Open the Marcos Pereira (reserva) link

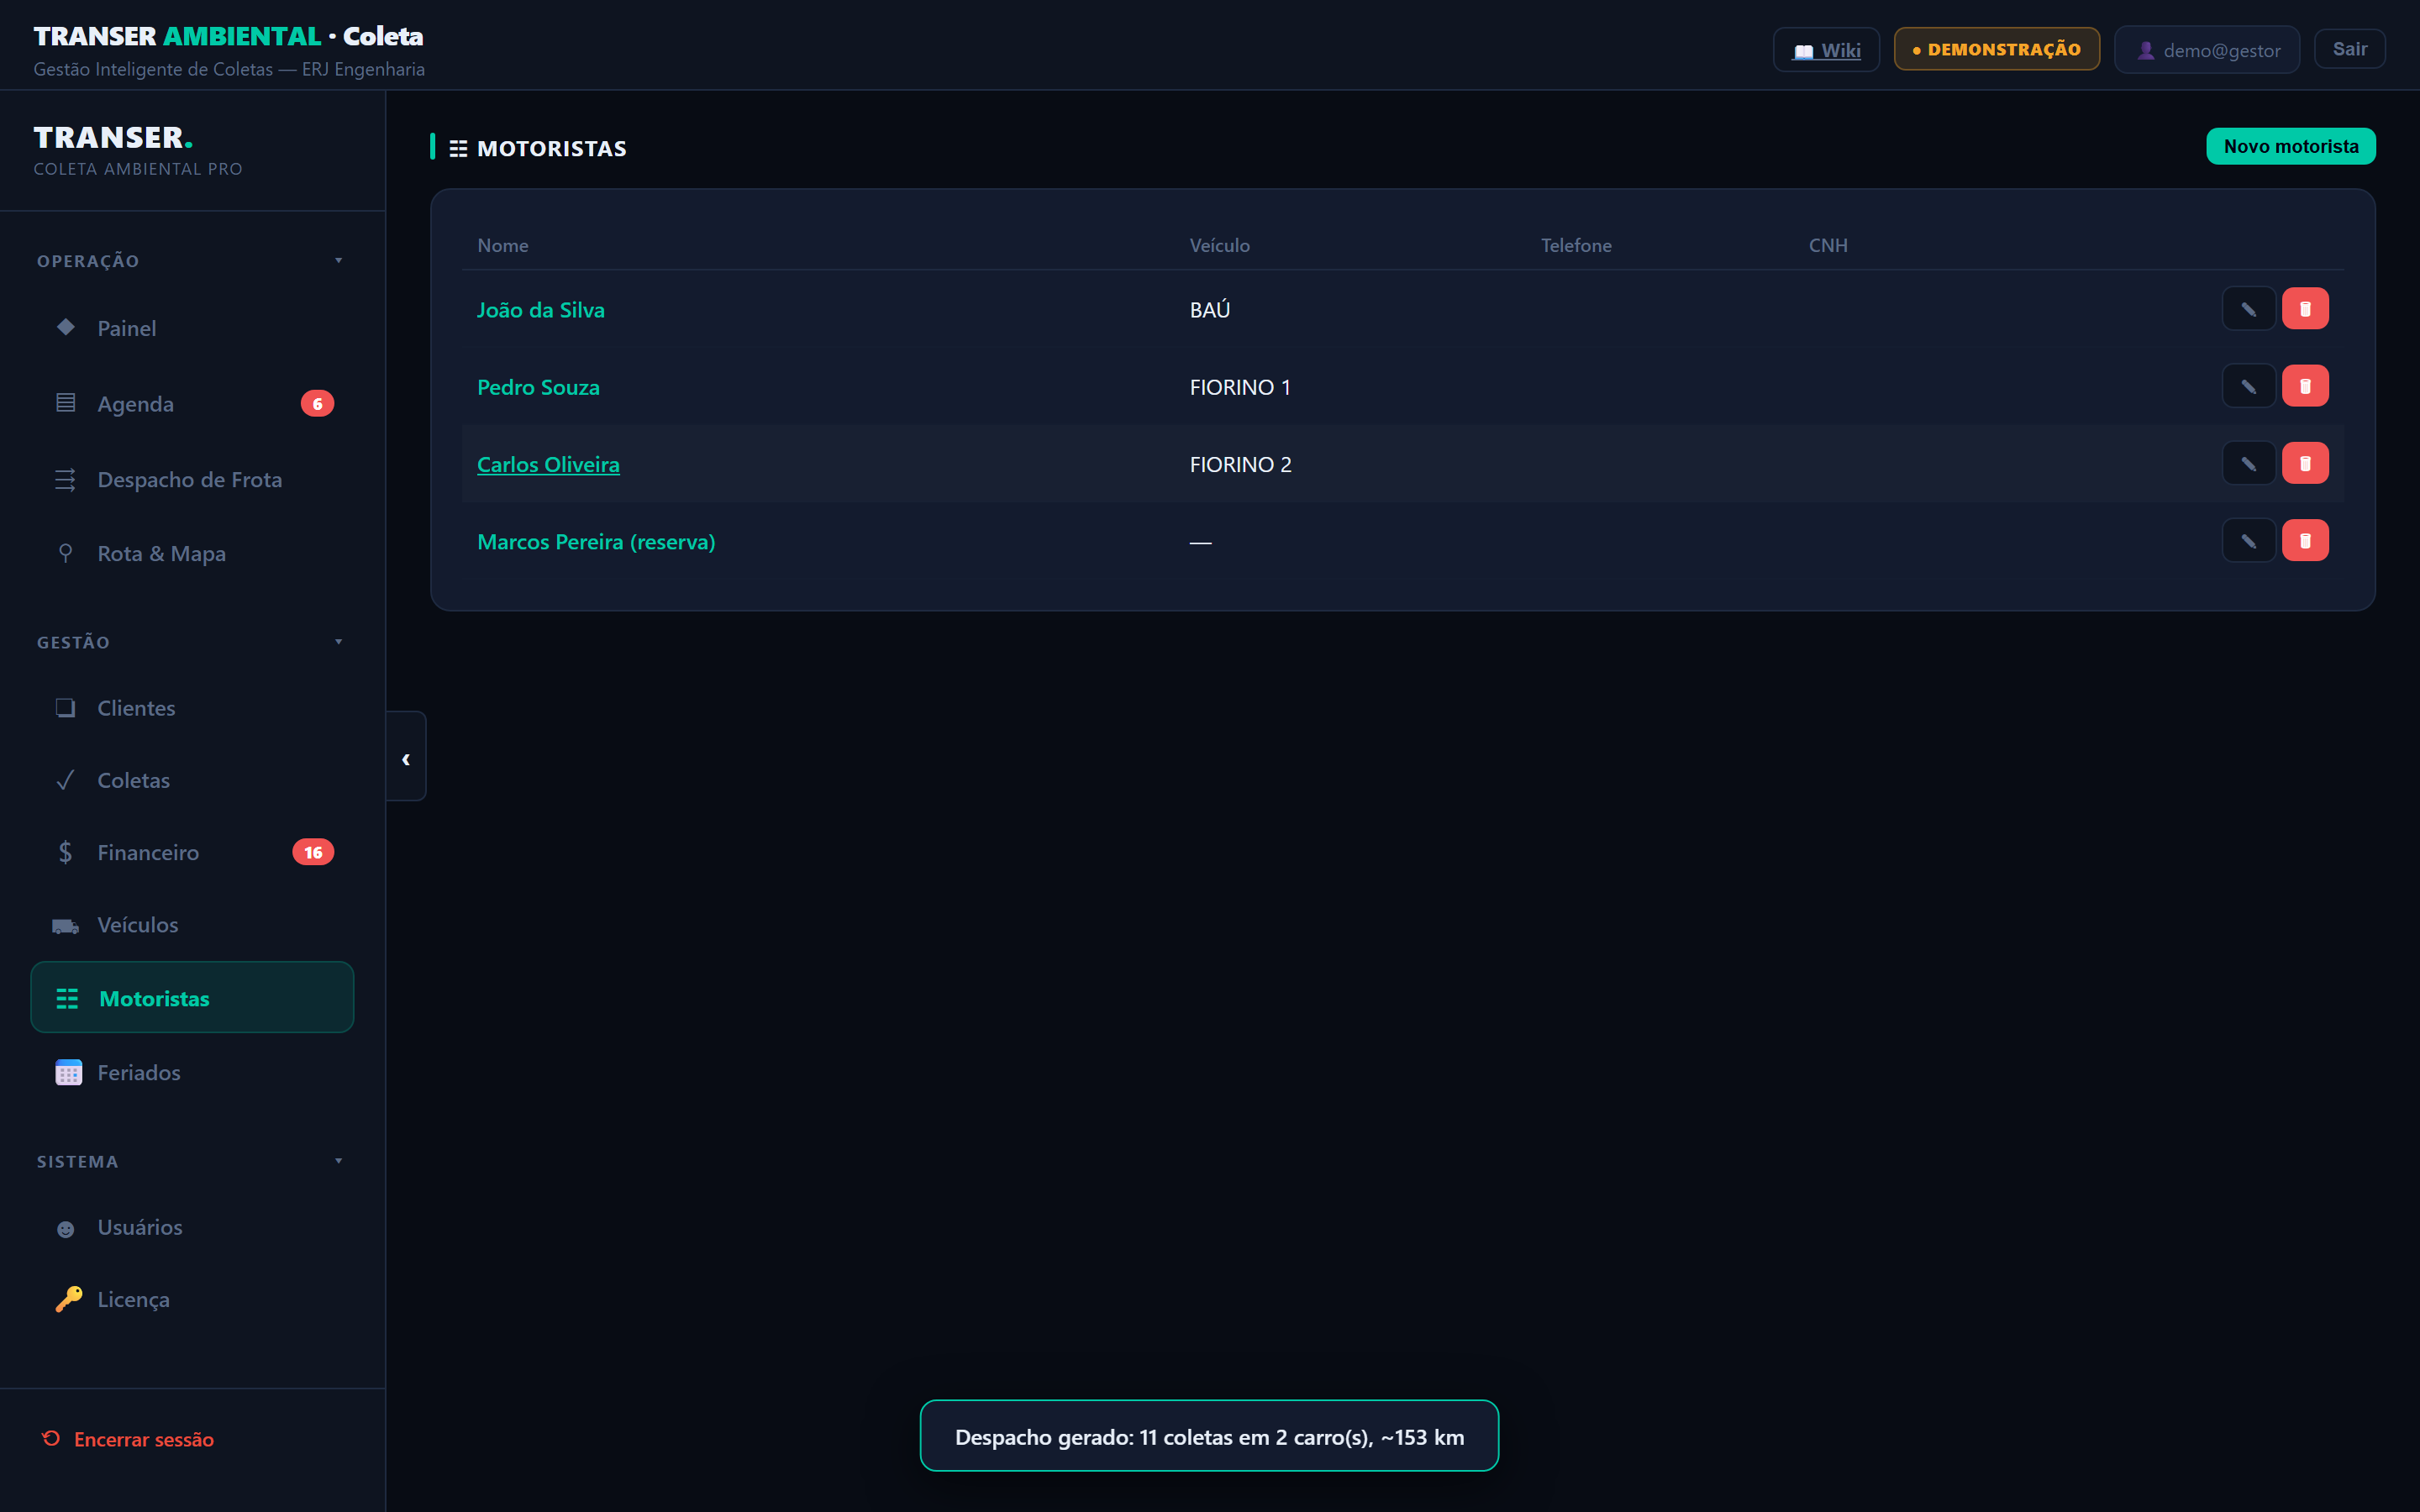click(x=596, y=542)
